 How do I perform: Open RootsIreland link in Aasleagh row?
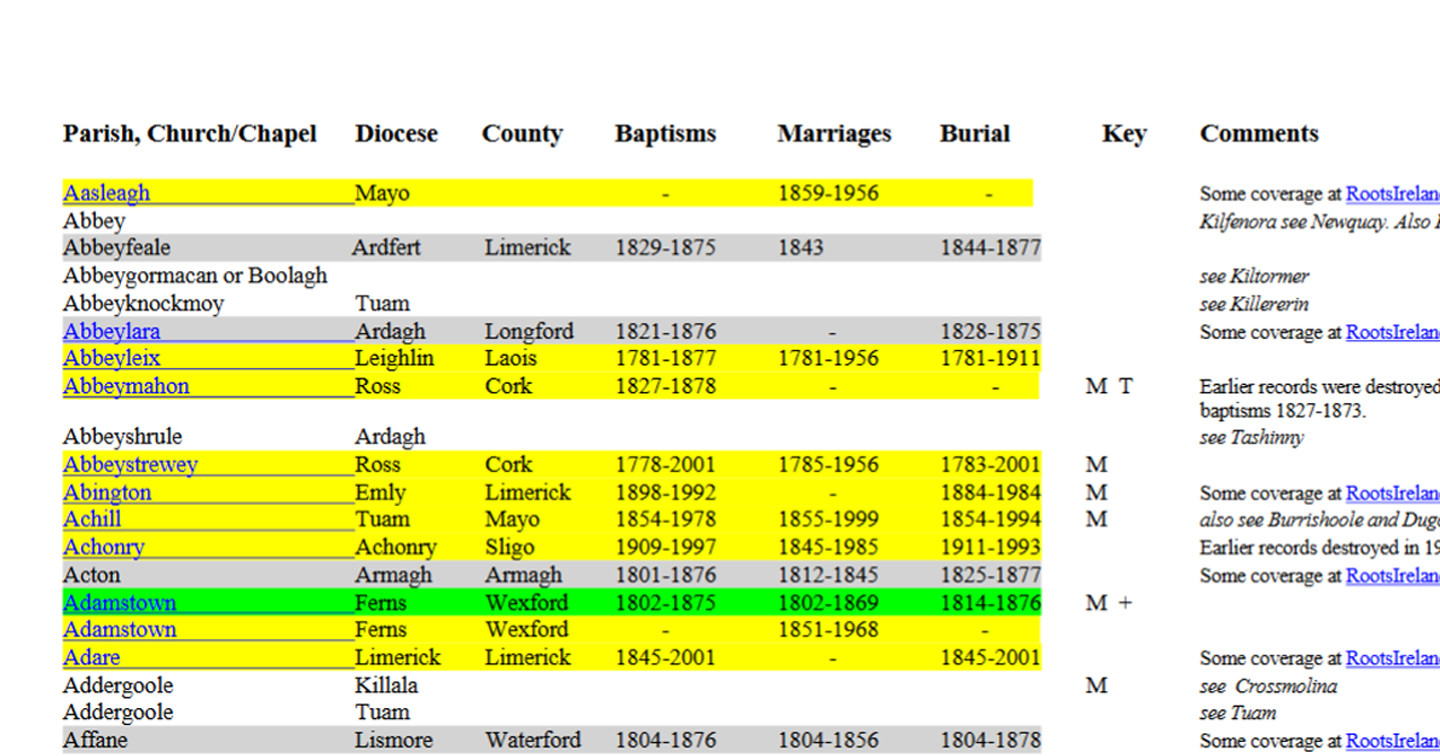(1393, 194)
